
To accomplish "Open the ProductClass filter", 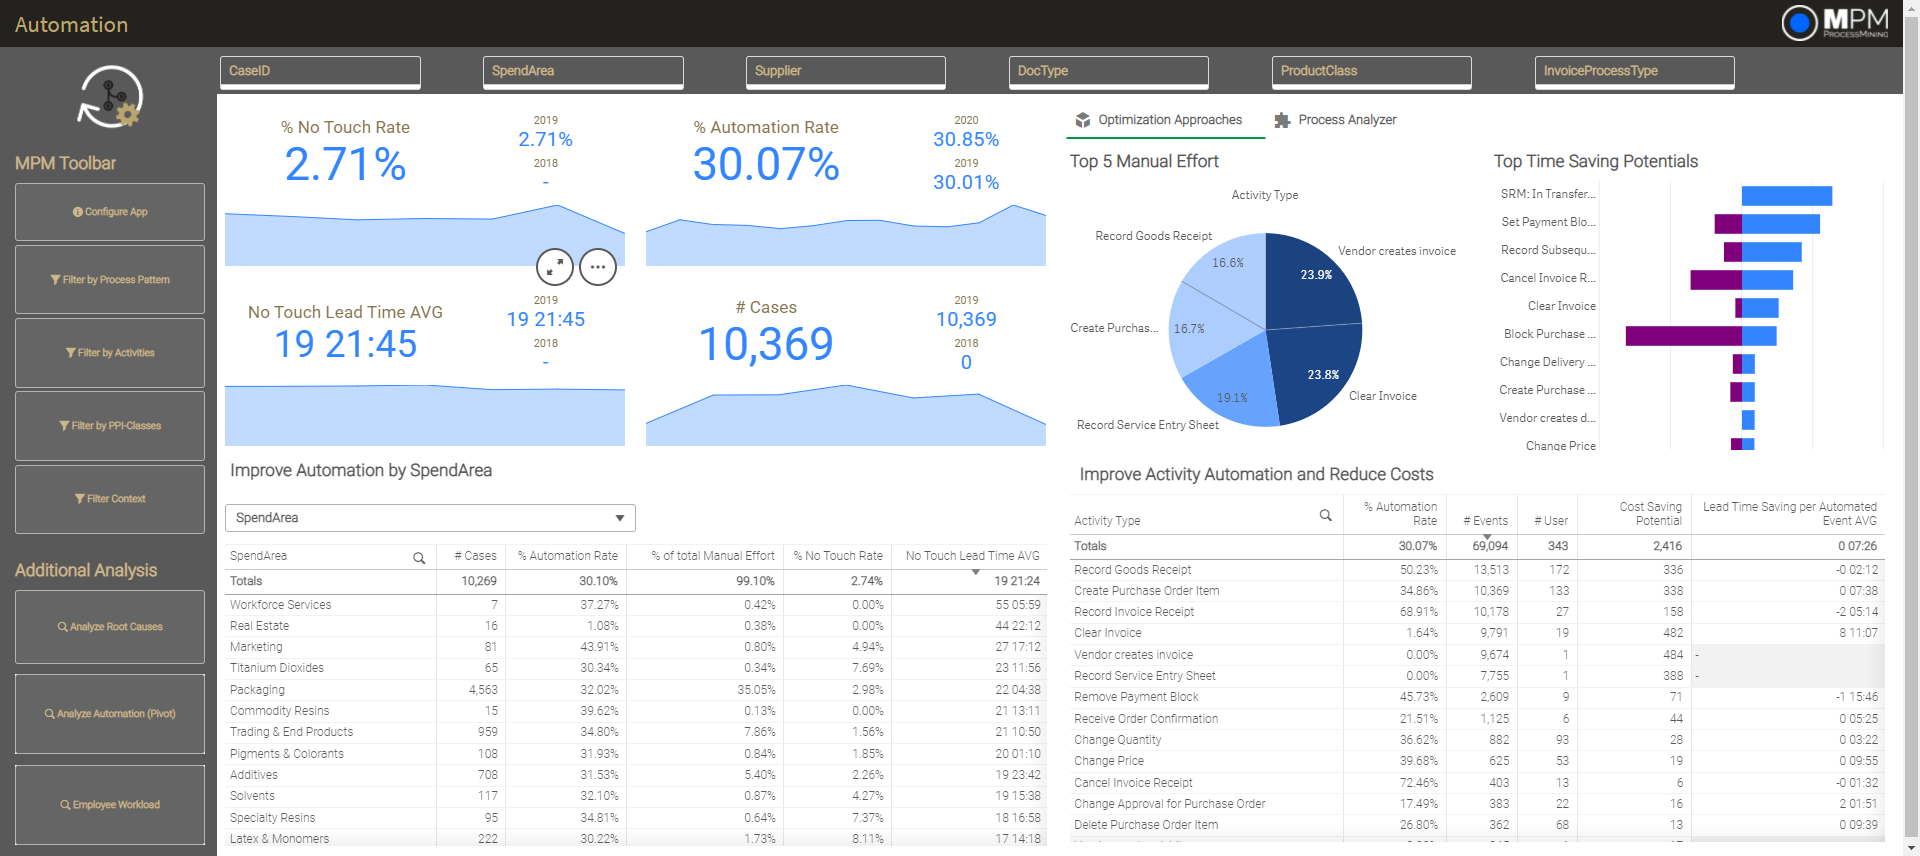I will (x=1372, y=72).
